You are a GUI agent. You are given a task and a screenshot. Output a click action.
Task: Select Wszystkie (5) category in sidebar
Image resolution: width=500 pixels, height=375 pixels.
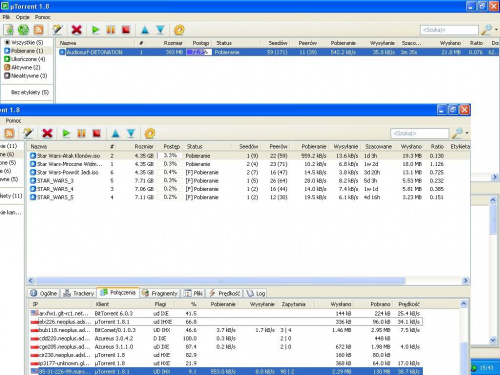pos(24,43)
